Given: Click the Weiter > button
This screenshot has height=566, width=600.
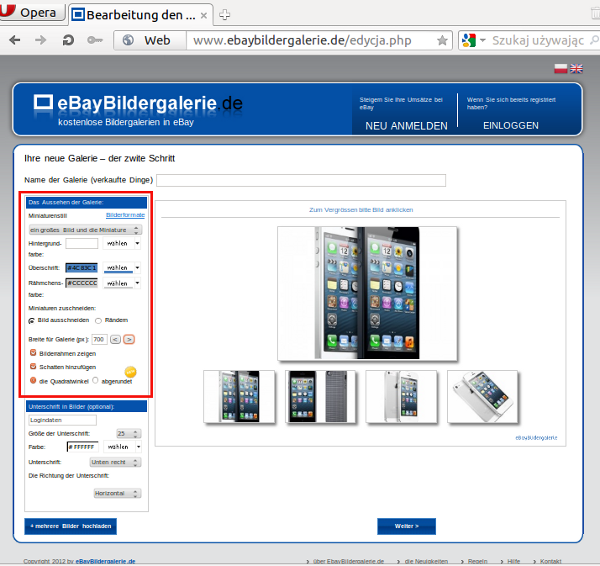Looking at the screenshot, I should [406, 526].
